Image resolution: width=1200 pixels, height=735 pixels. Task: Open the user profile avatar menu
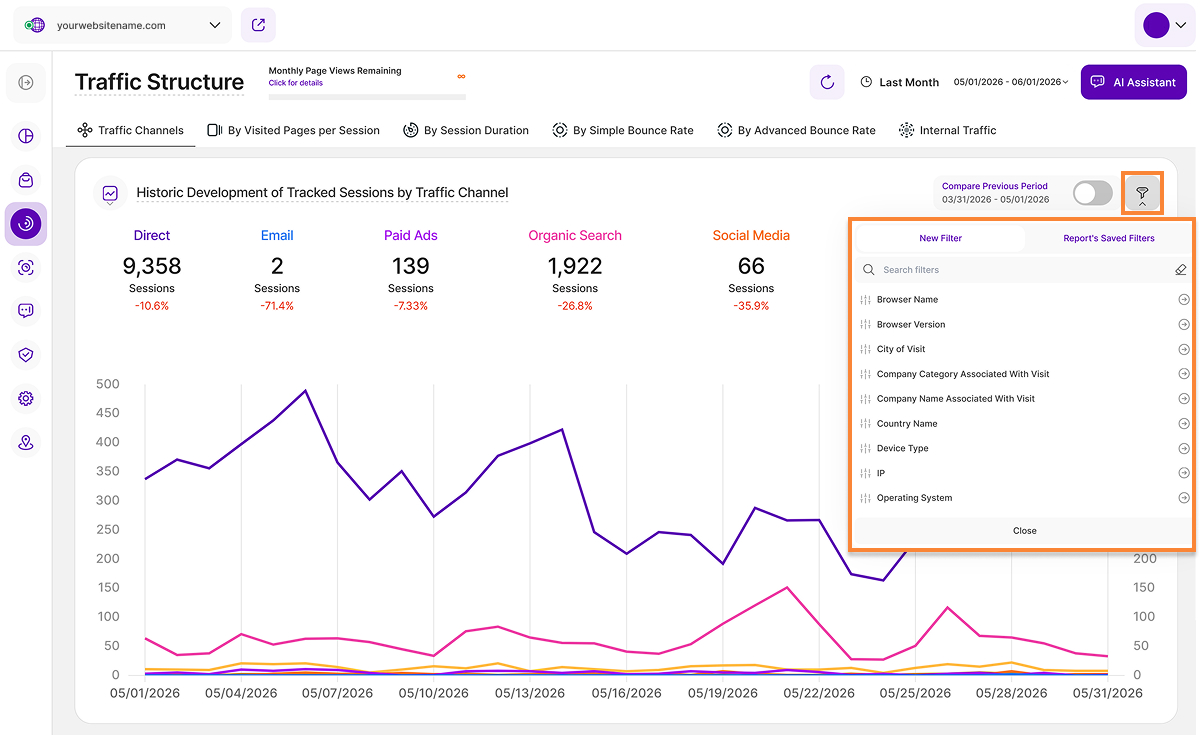click(1165, 25)
